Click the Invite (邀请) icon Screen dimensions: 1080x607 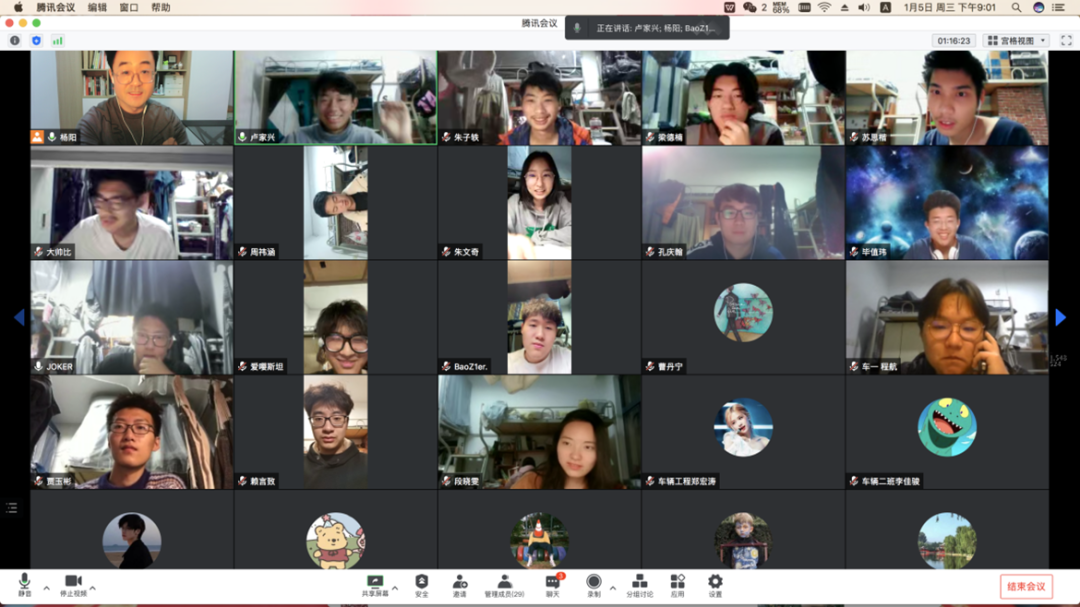tap(459, 584)
